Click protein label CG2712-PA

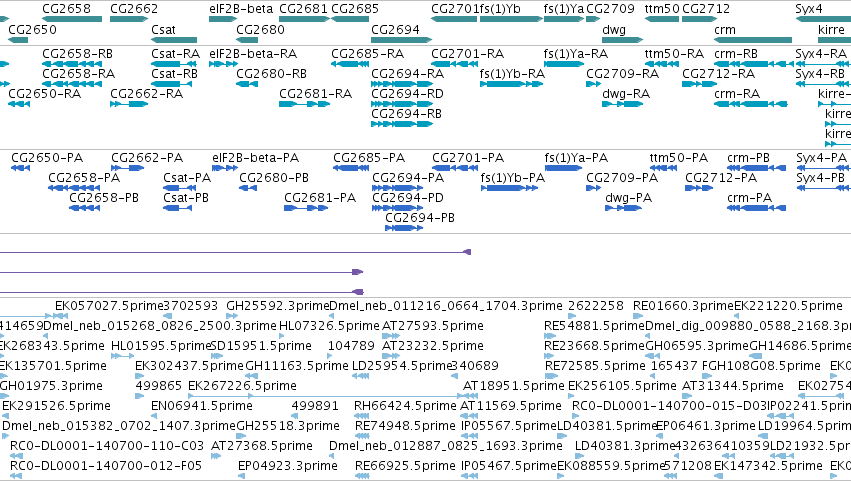(x=721, y=178)
